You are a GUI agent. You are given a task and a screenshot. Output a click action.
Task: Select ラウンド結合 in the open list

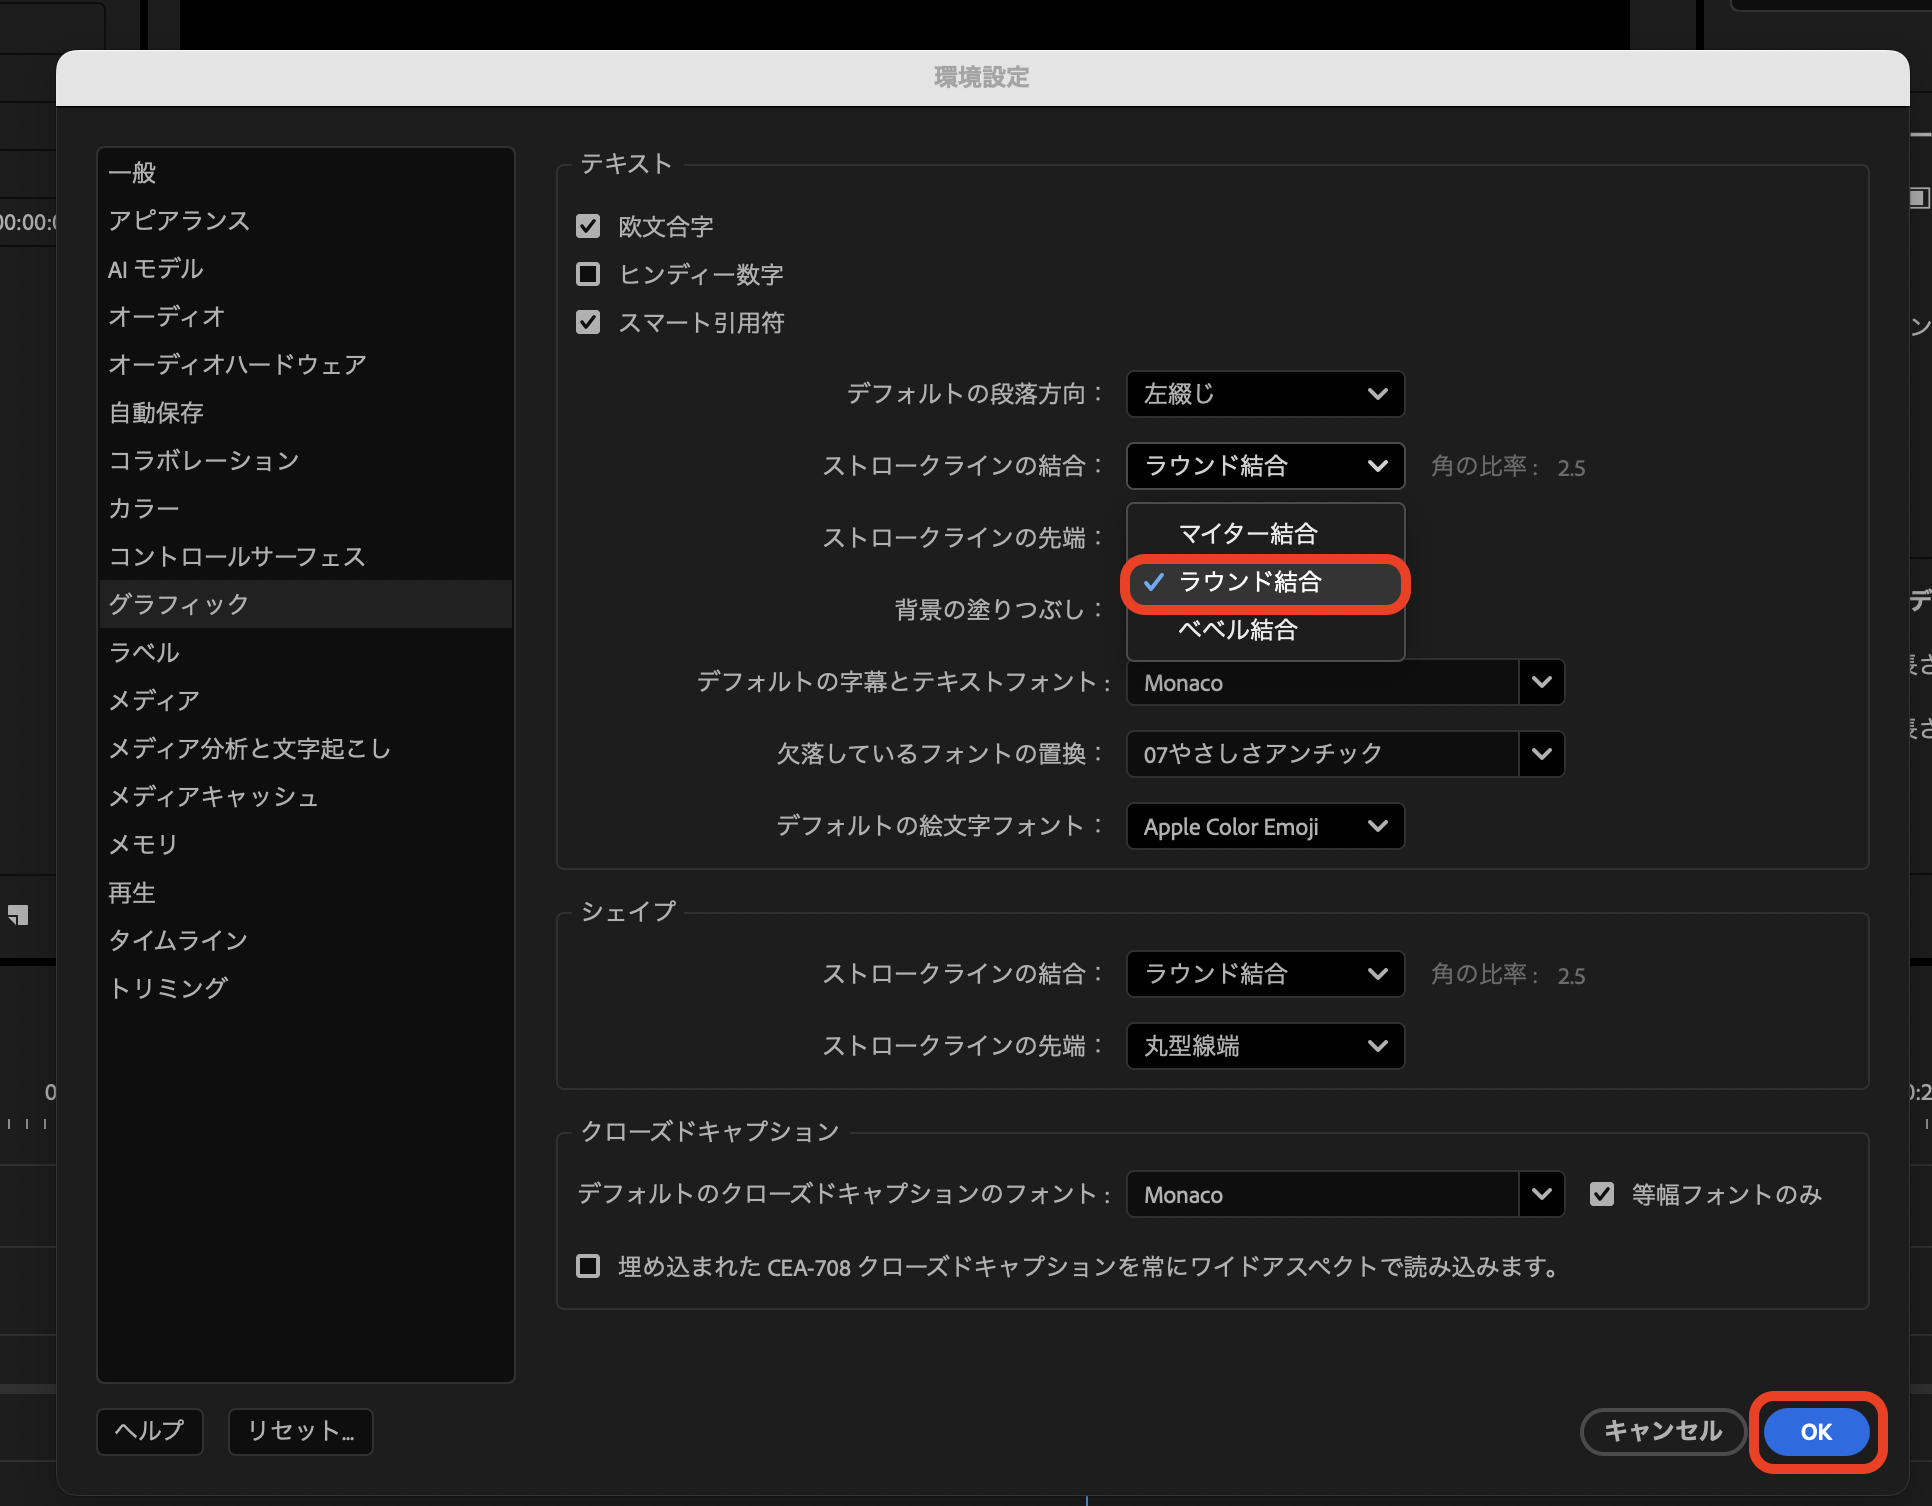1250,582
